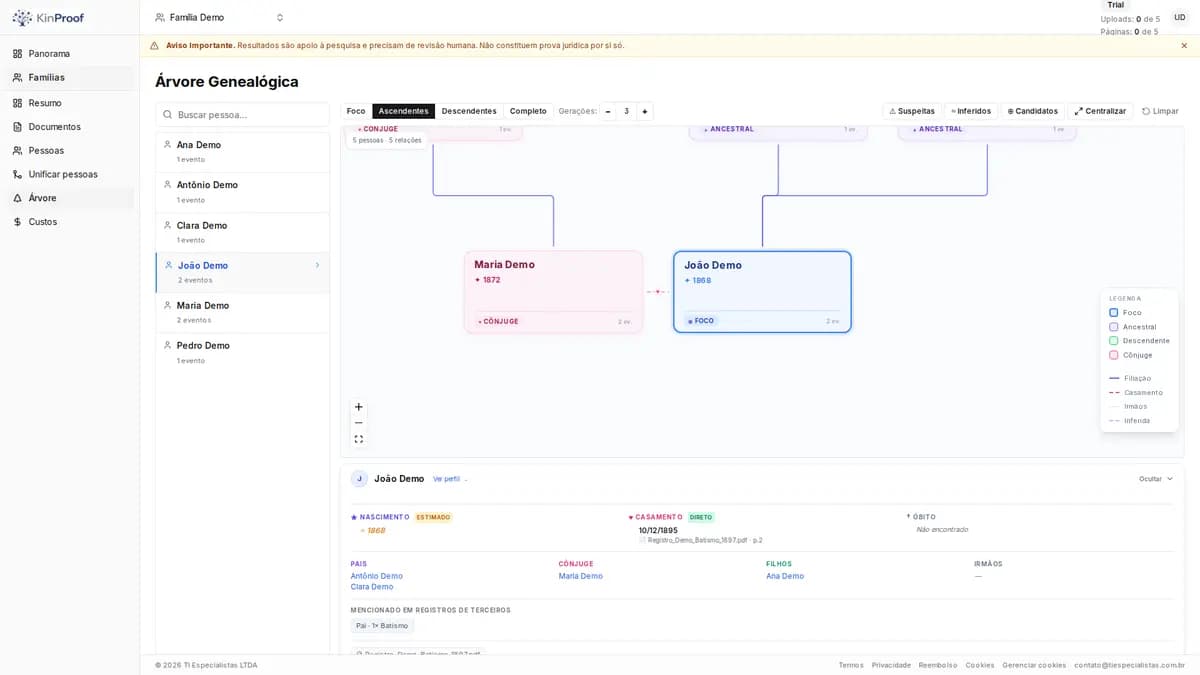1200x675 pixels.
Task: Click the Limpar button
Action: (x=1160, y=111)
